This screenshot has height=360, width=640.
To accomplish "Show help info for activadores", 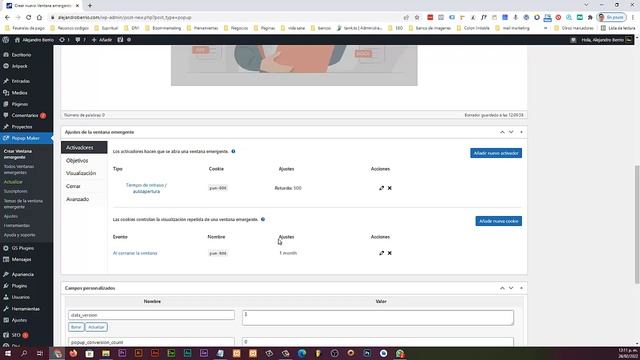I will [233, 151].
